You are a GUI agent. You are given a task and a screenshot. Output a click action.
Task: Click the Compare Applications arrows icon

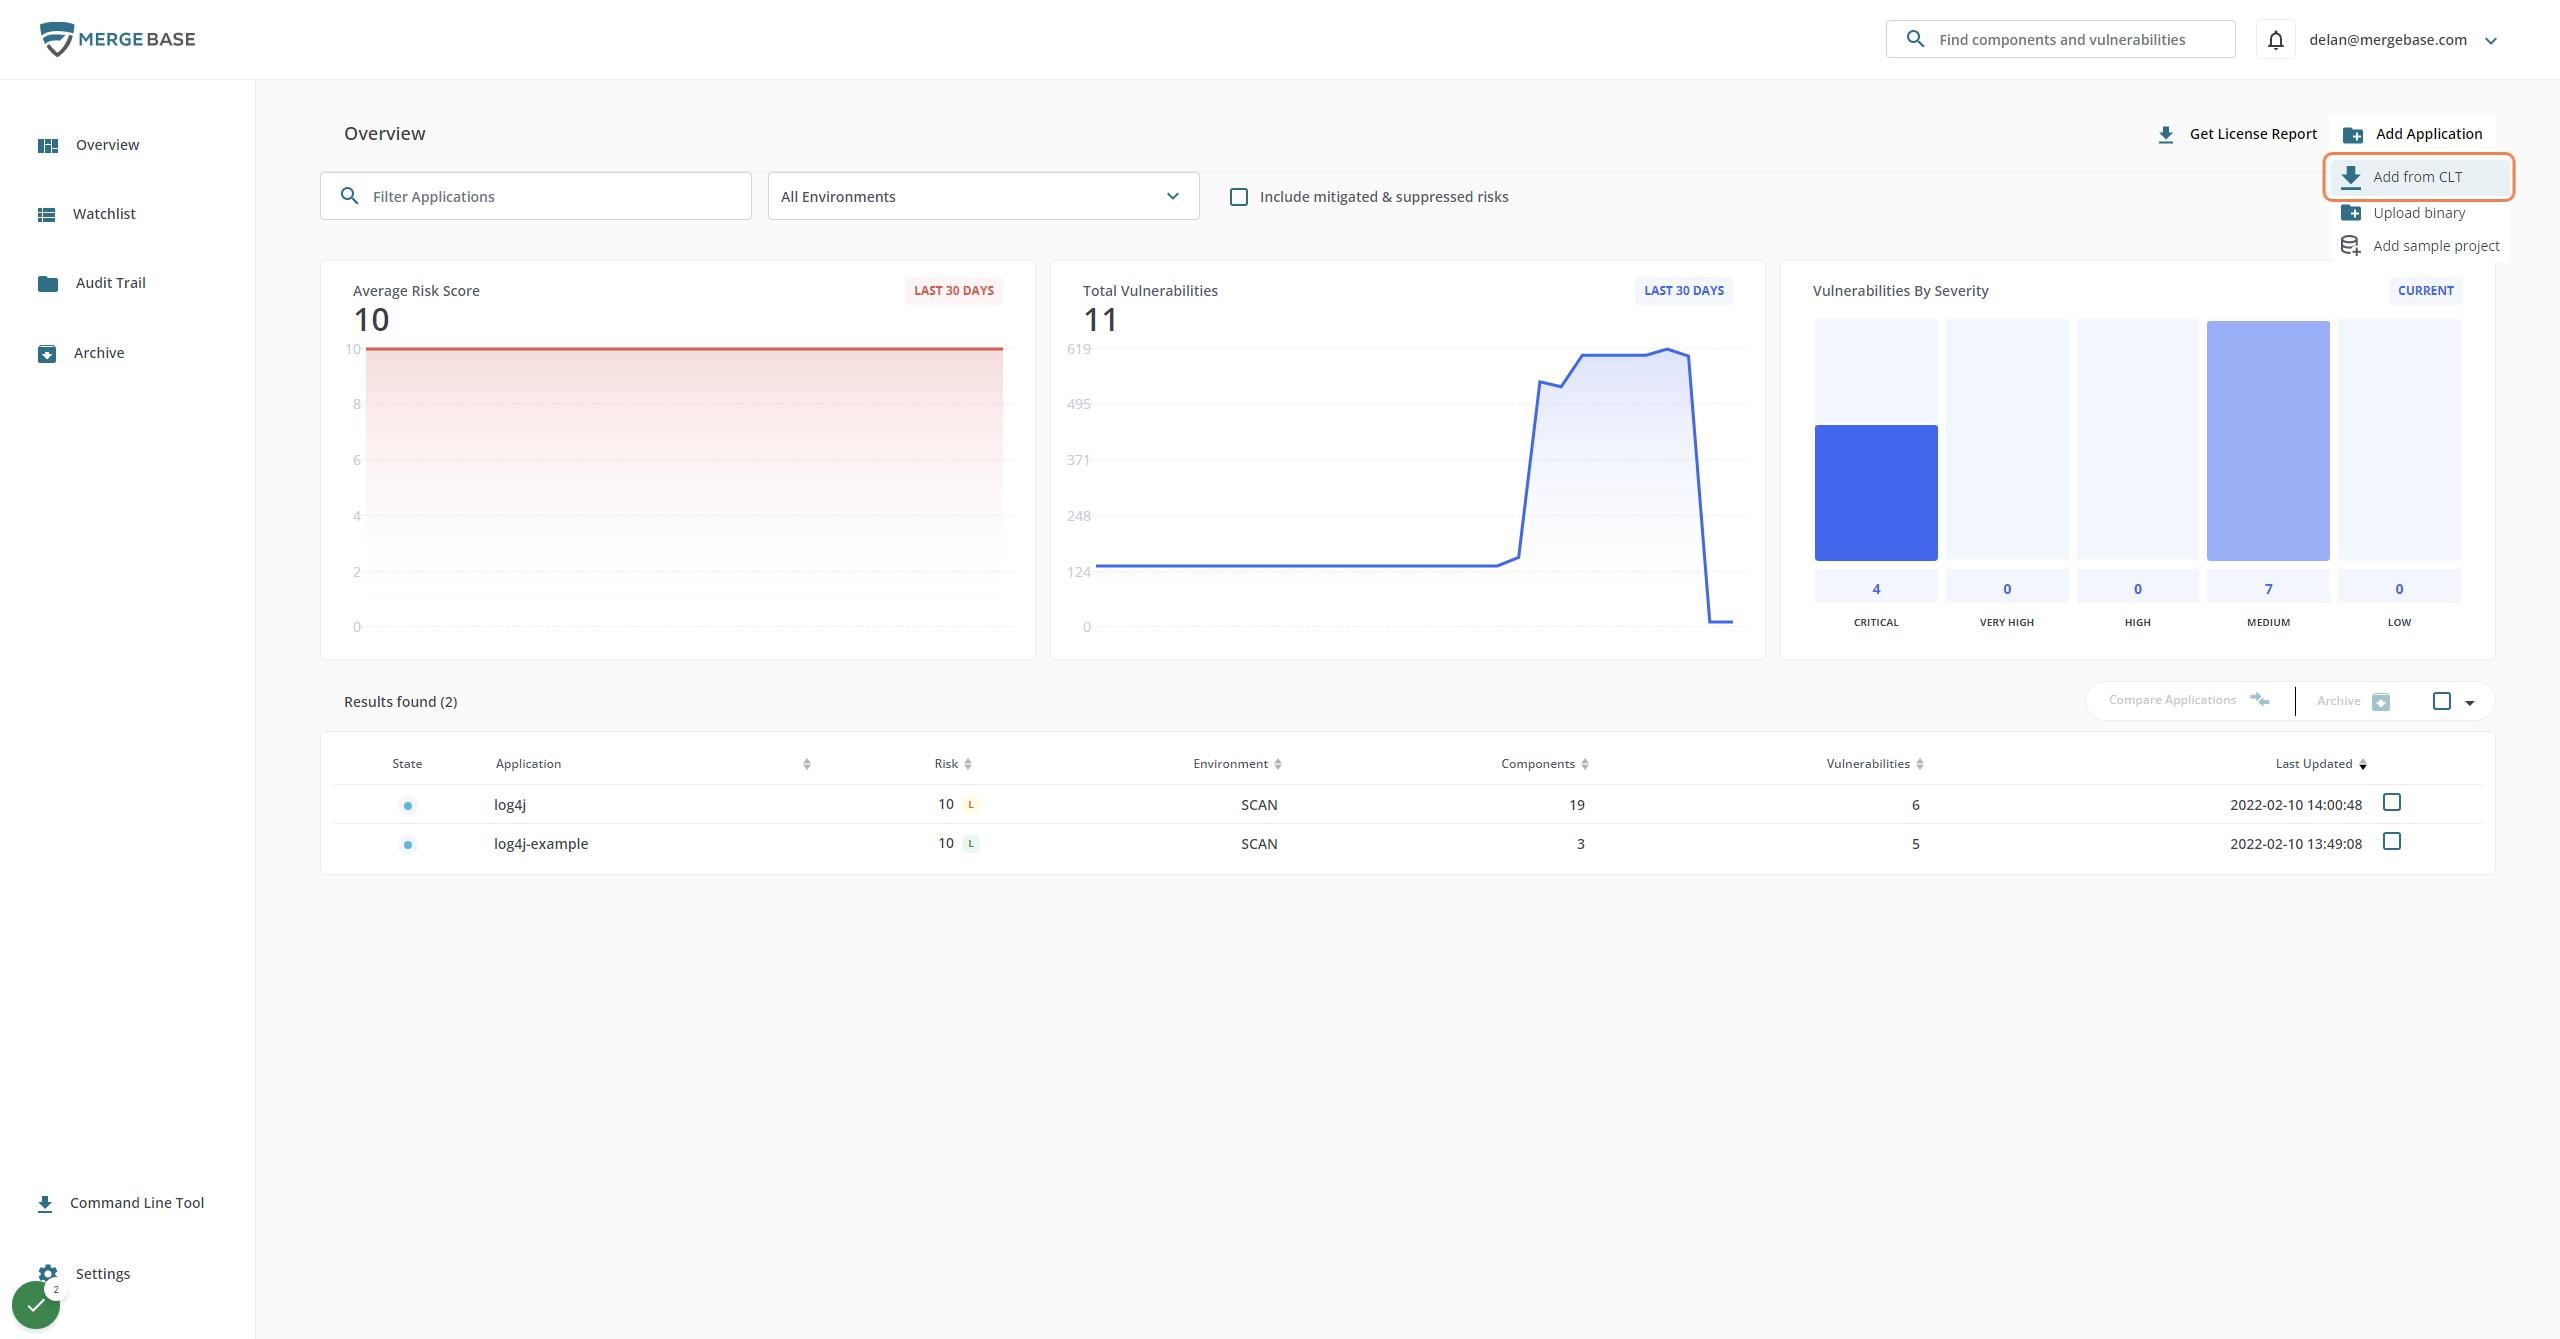click(x=2260, y=700)
